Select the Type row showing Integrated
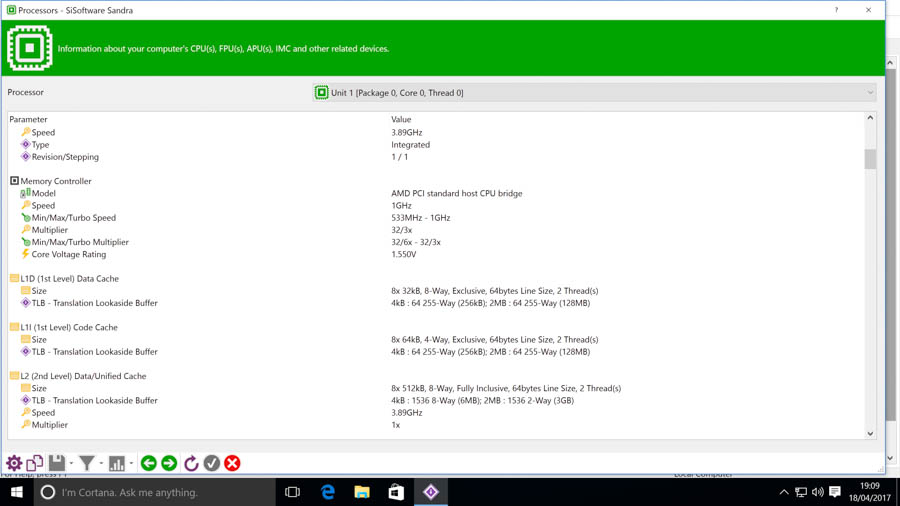Screen dimensions: 900x506 436,145
